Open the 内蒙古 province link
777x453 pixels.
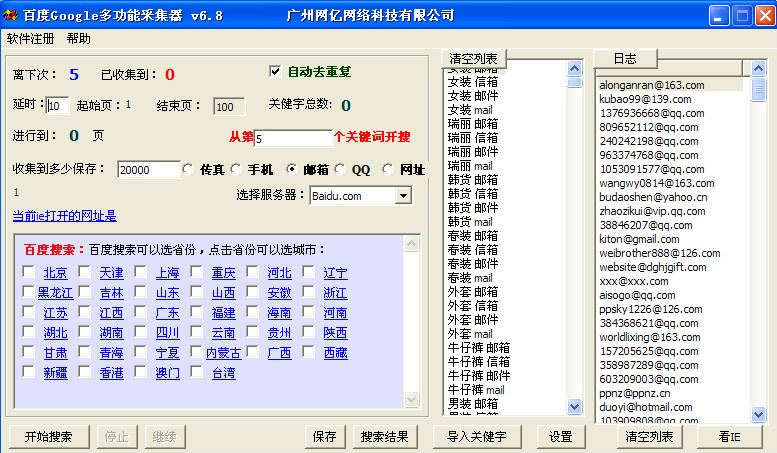pos(223,353)
